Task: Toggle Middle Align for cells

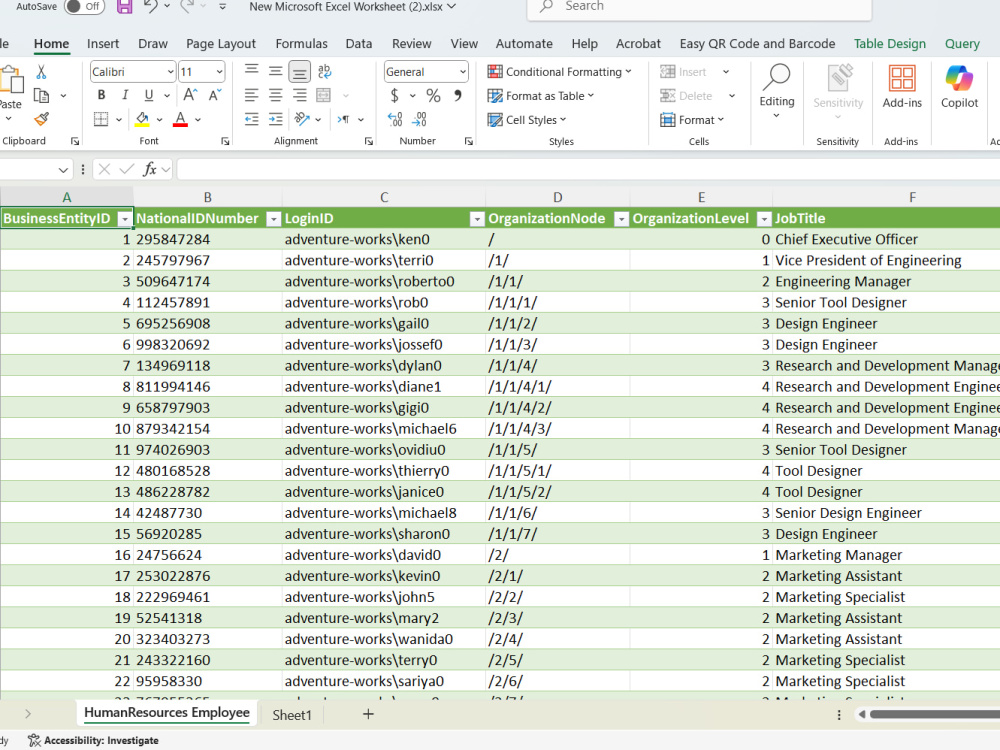Action: [276, 71]
